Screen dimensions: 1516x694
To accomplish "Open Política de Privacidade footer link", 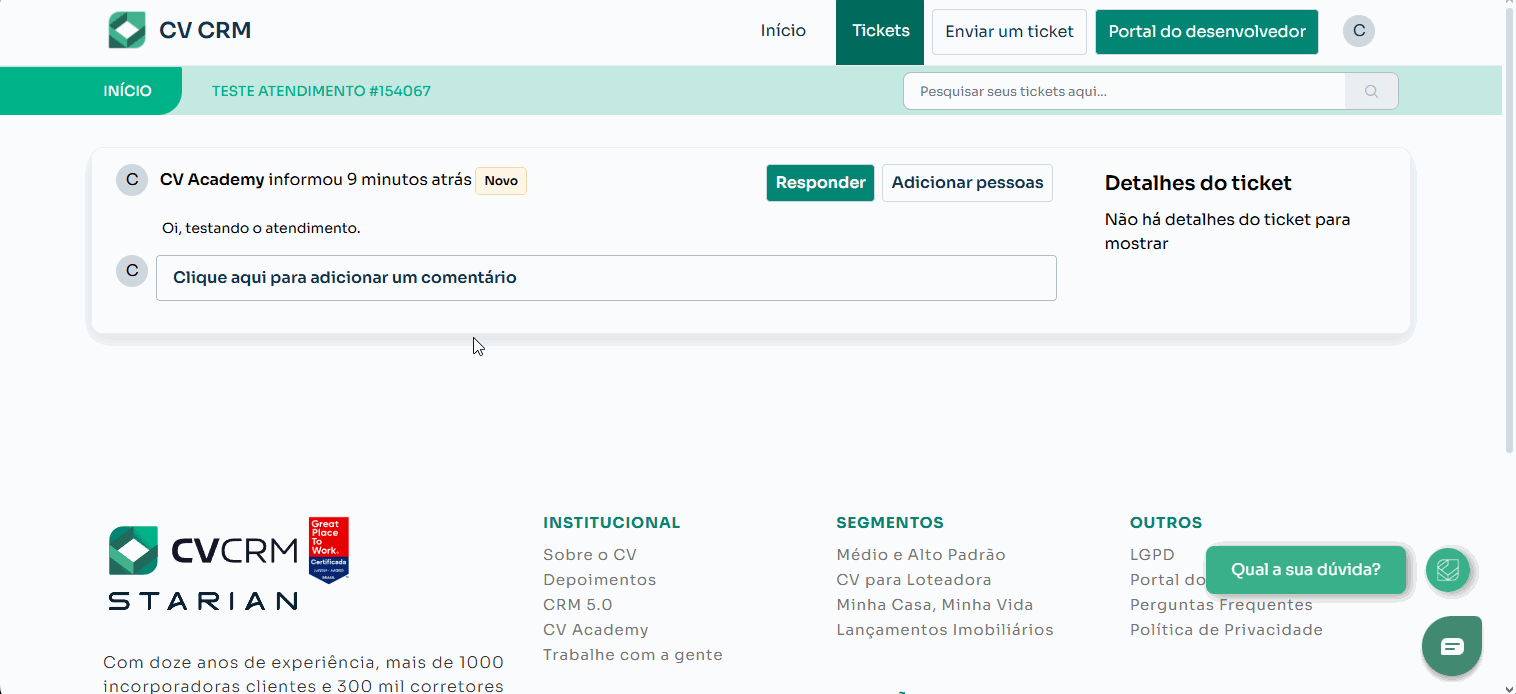I will click(x=1226, y=630).
